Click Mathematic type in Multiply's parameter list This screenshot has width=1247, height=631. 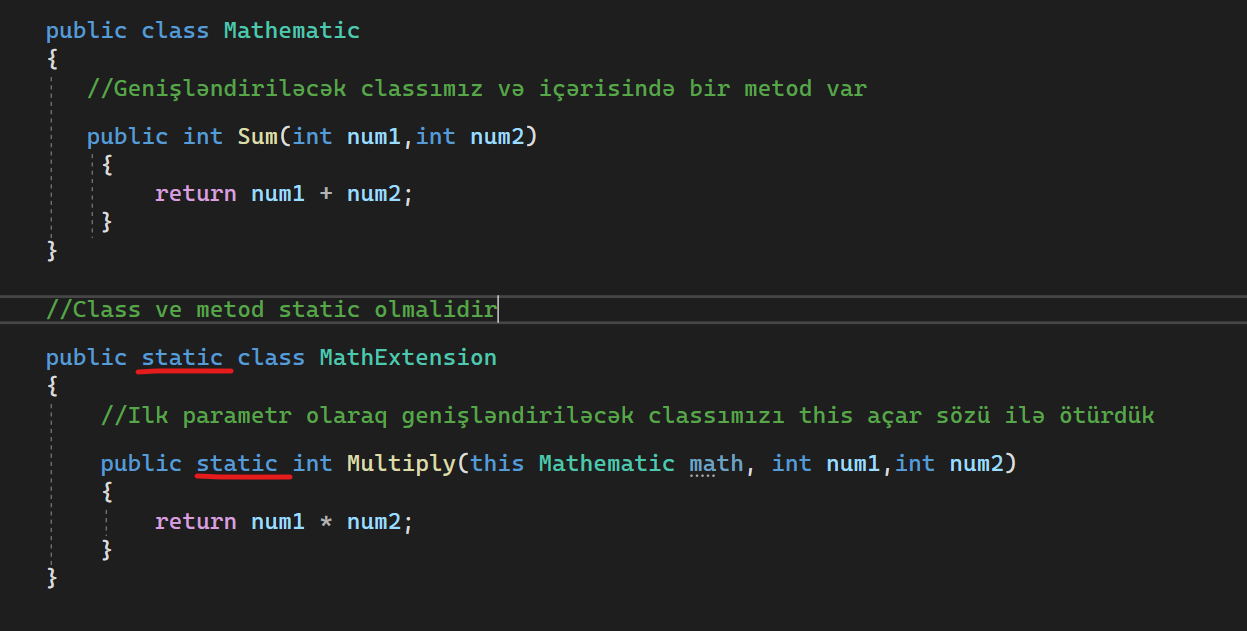click(x=607, y=463)
